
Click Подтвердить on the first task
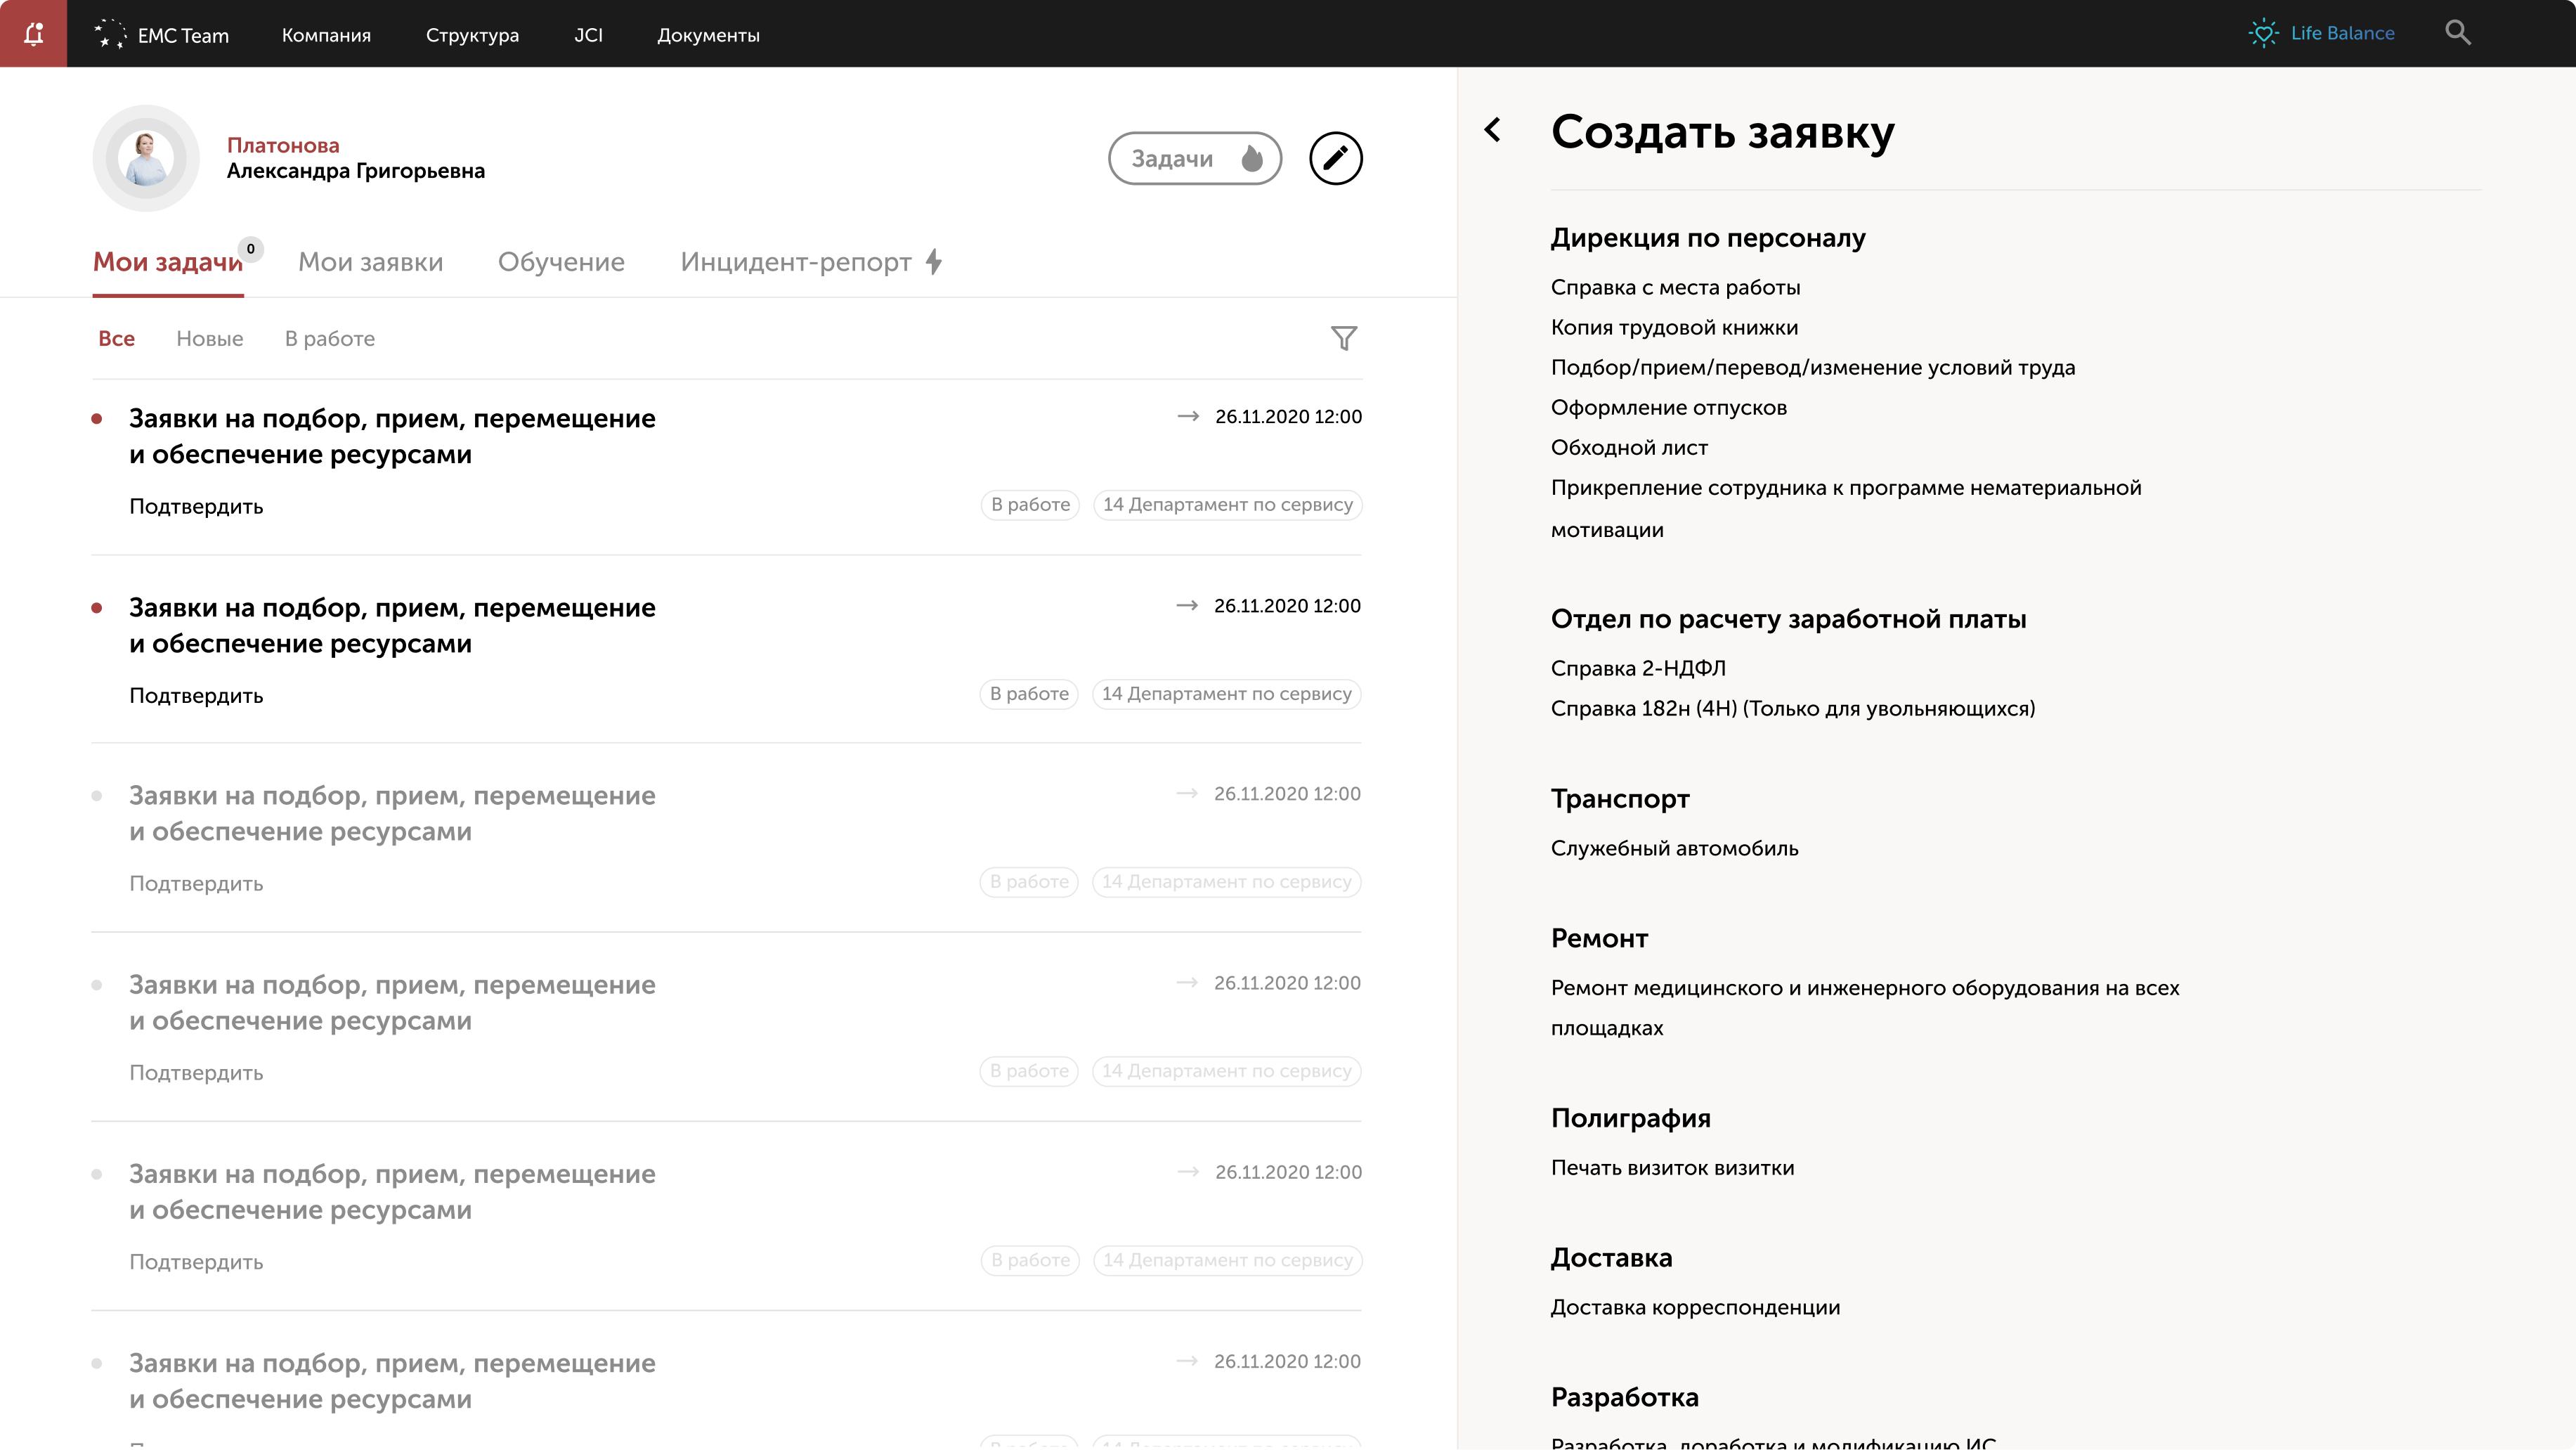click(x=196, y=507)
